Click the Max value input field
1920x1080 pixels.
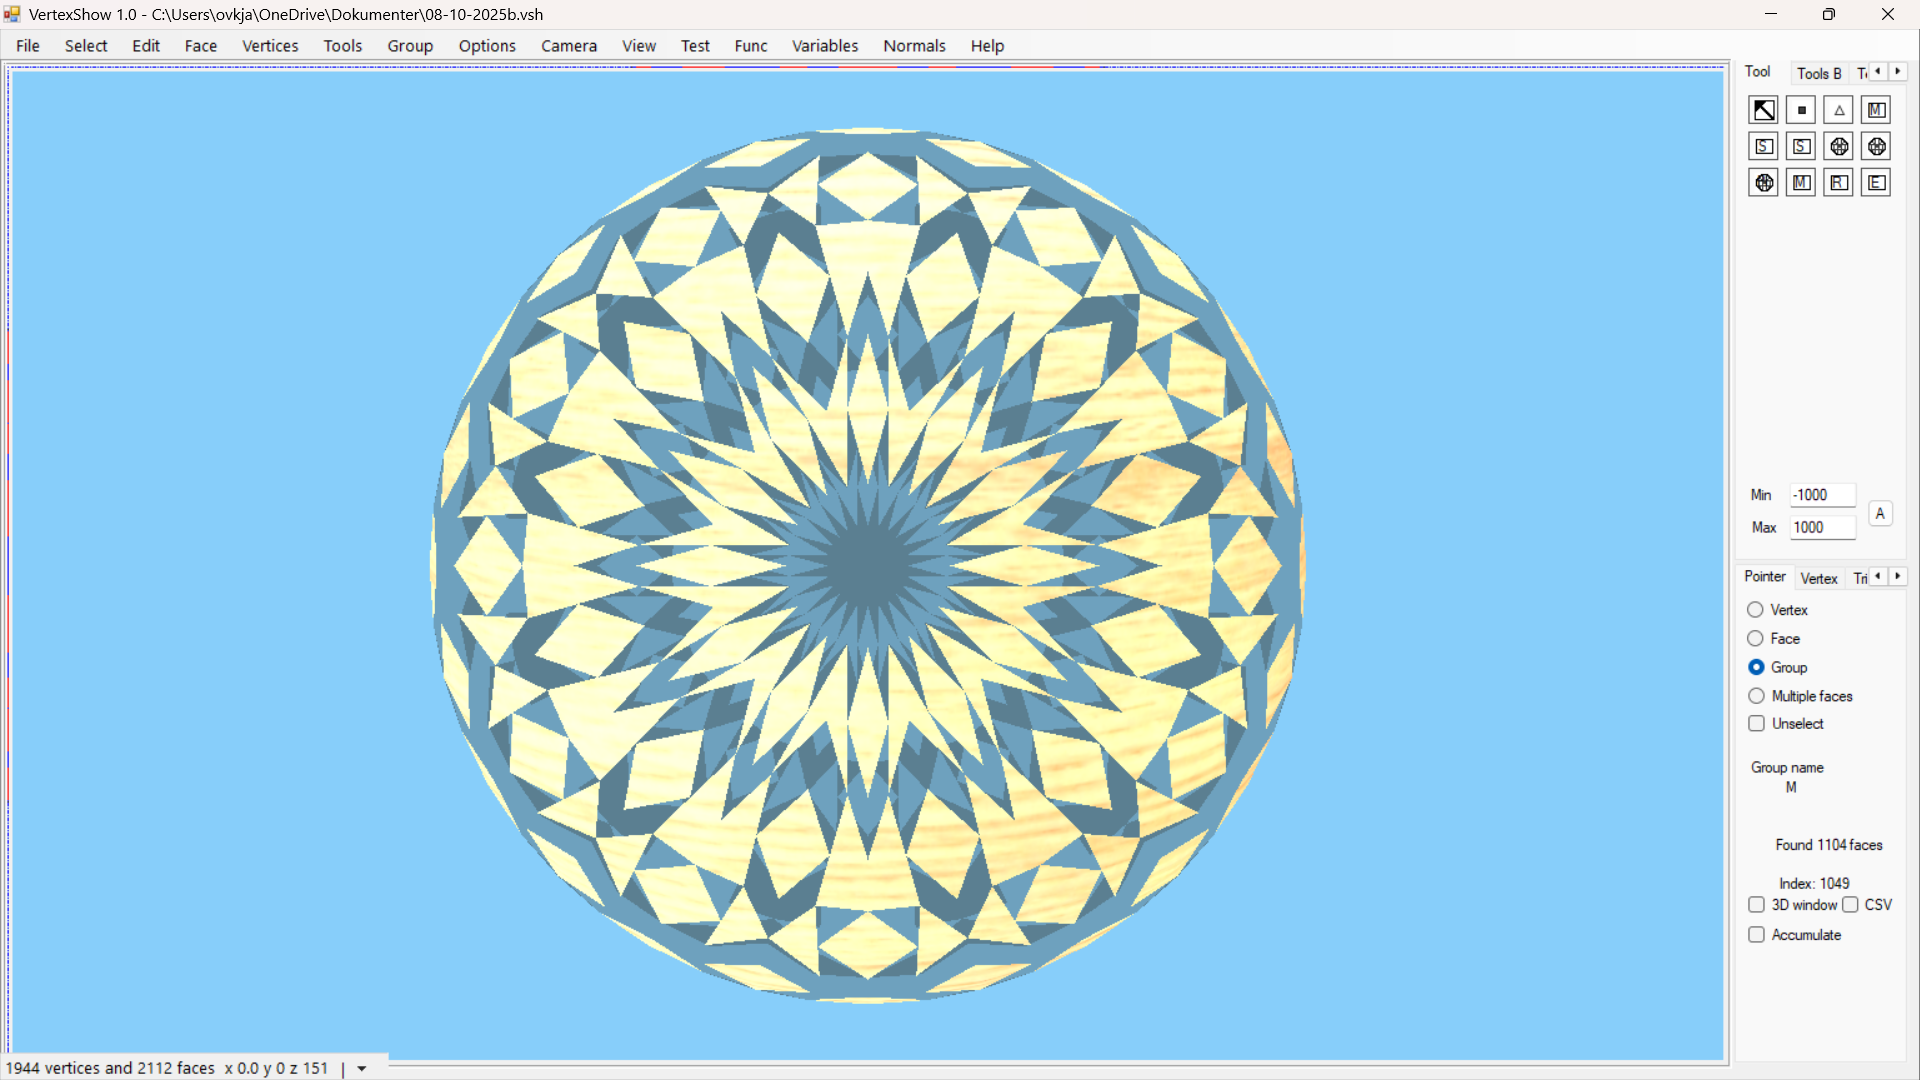point(1822,528)
